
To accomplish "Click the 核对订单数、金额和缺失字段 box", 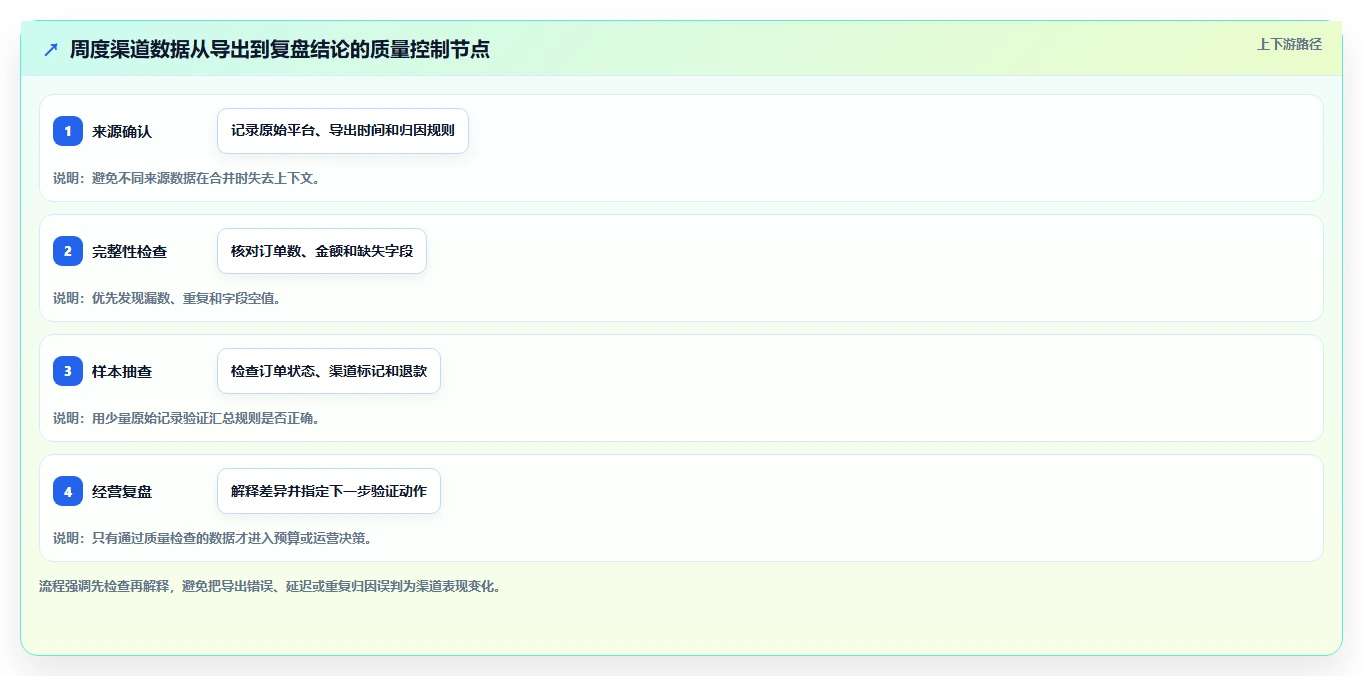I will pyautogui.click(x=322, y=251).
